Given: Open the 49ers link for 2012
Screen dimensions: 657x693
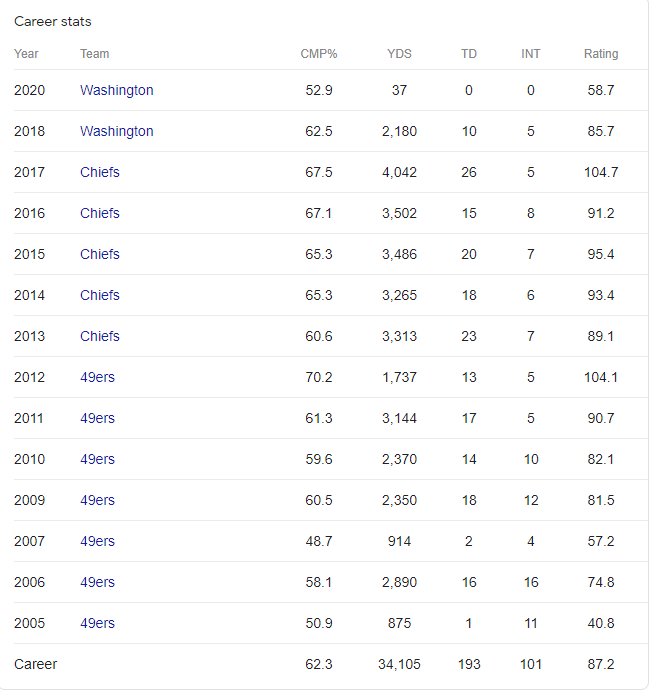Looking at the screenshot, I should [97, 377].
